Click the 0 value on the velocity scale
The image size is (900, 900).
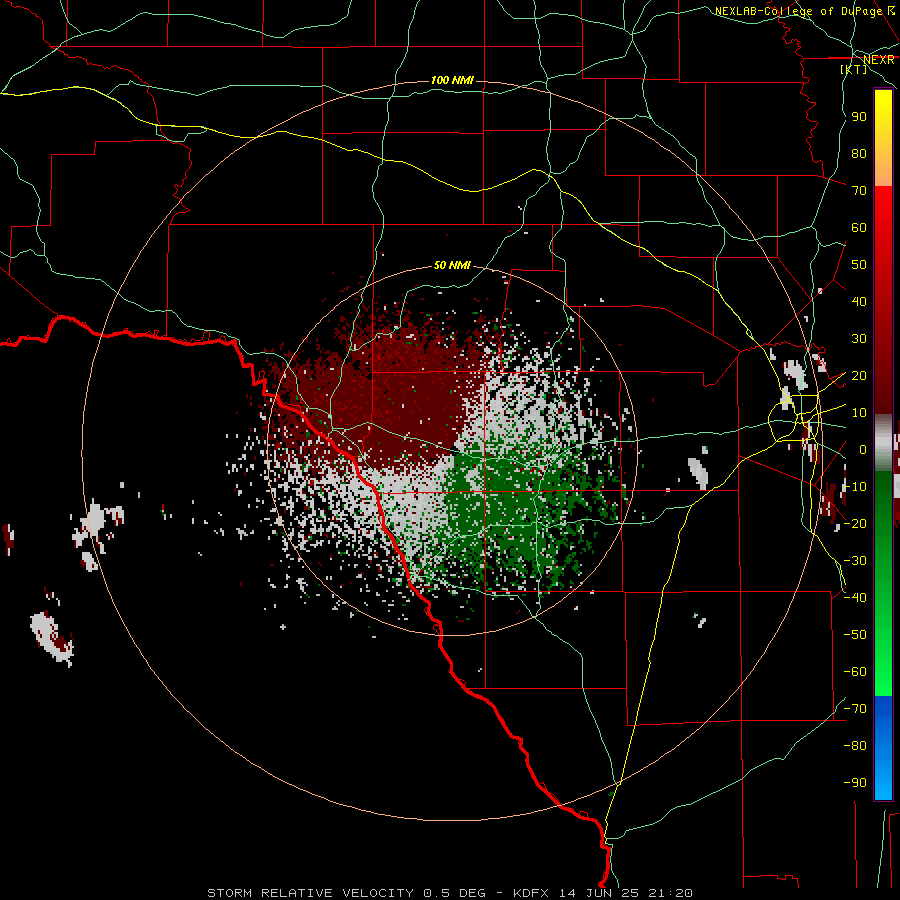tap(863, 449)
